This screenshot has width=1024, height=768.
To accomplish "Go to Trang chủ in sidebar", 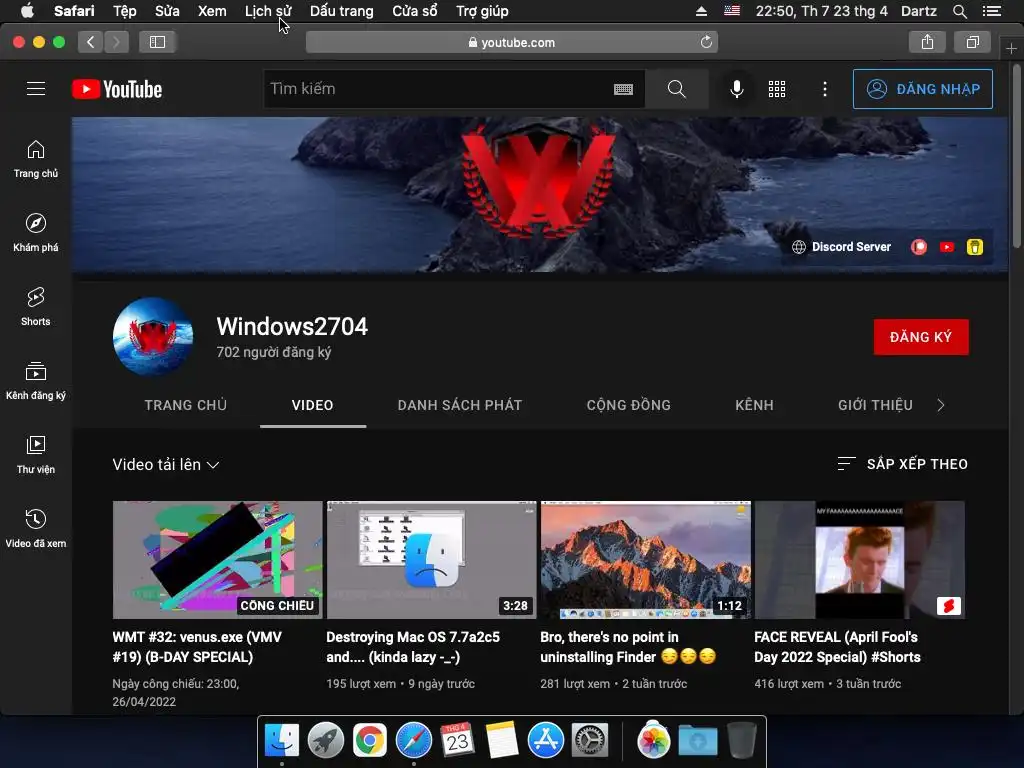I will pyautogui.click(x=36, y=159).
